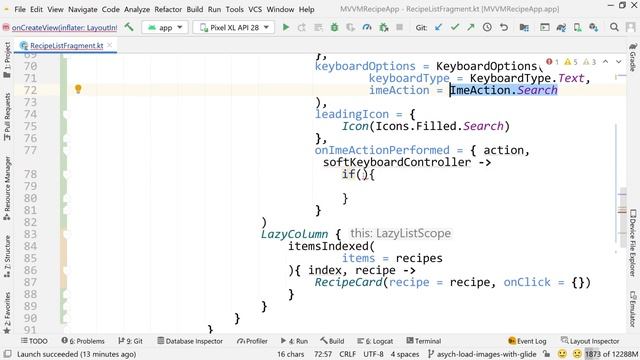This screenshot has height=360, width=640.
Task: Open the AVD Manager device icon
Action: click(577, 27)
